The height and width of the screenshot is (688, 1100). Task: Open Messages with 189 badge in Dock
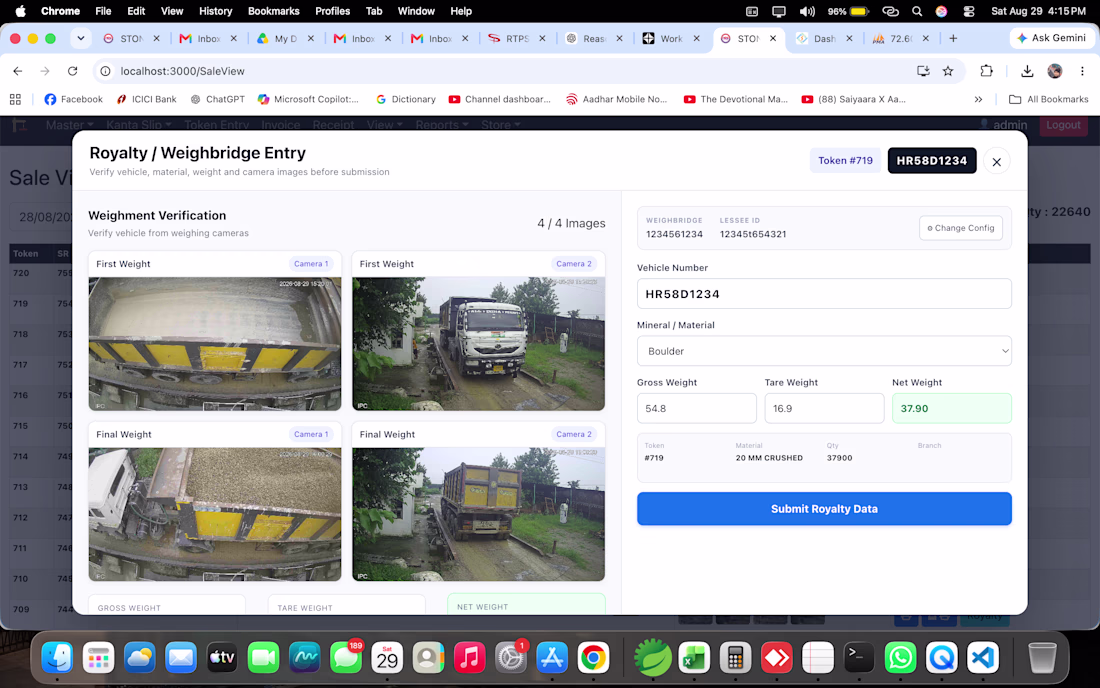pyautogui.click(x=346, y=658)
